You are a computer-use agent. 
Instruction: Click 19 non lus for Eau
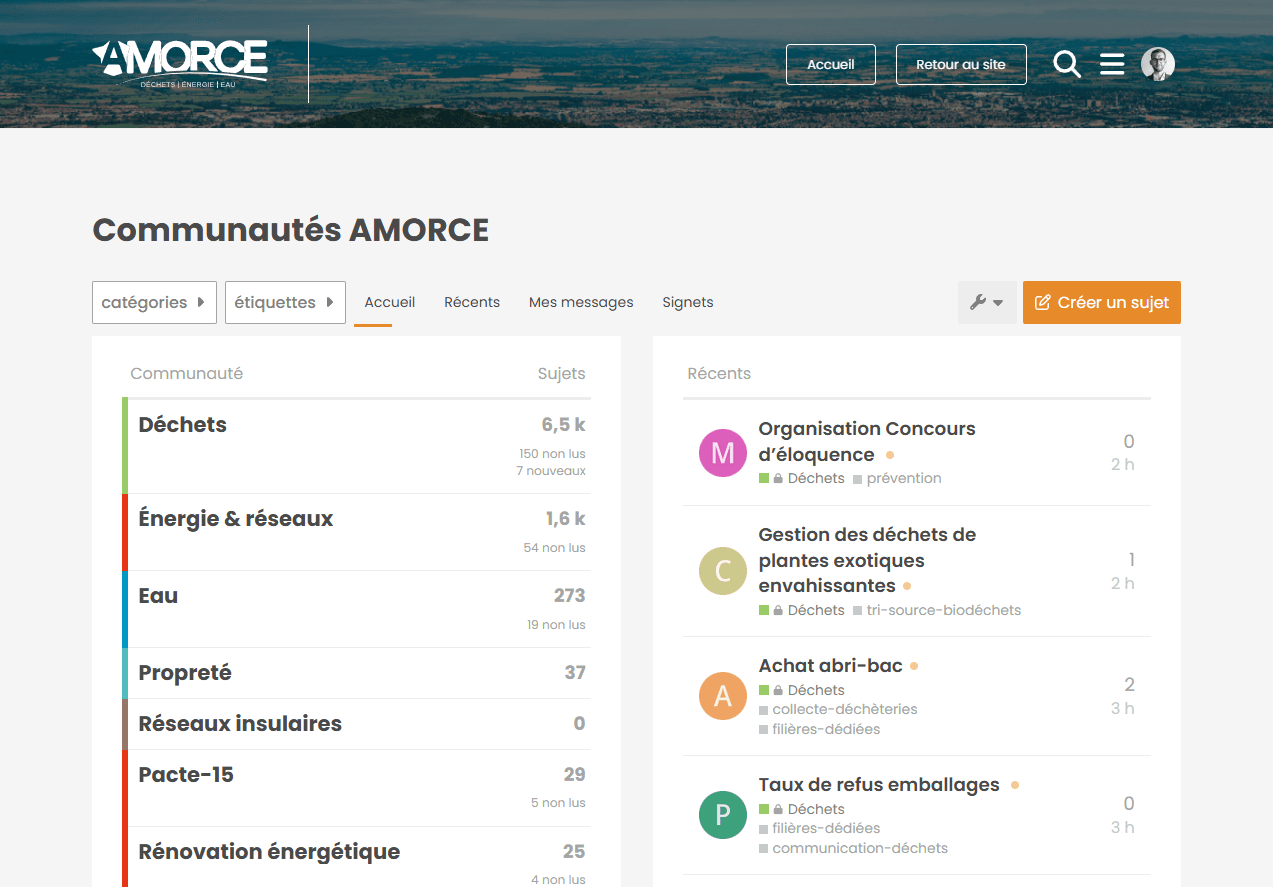(x=556, y=625)
